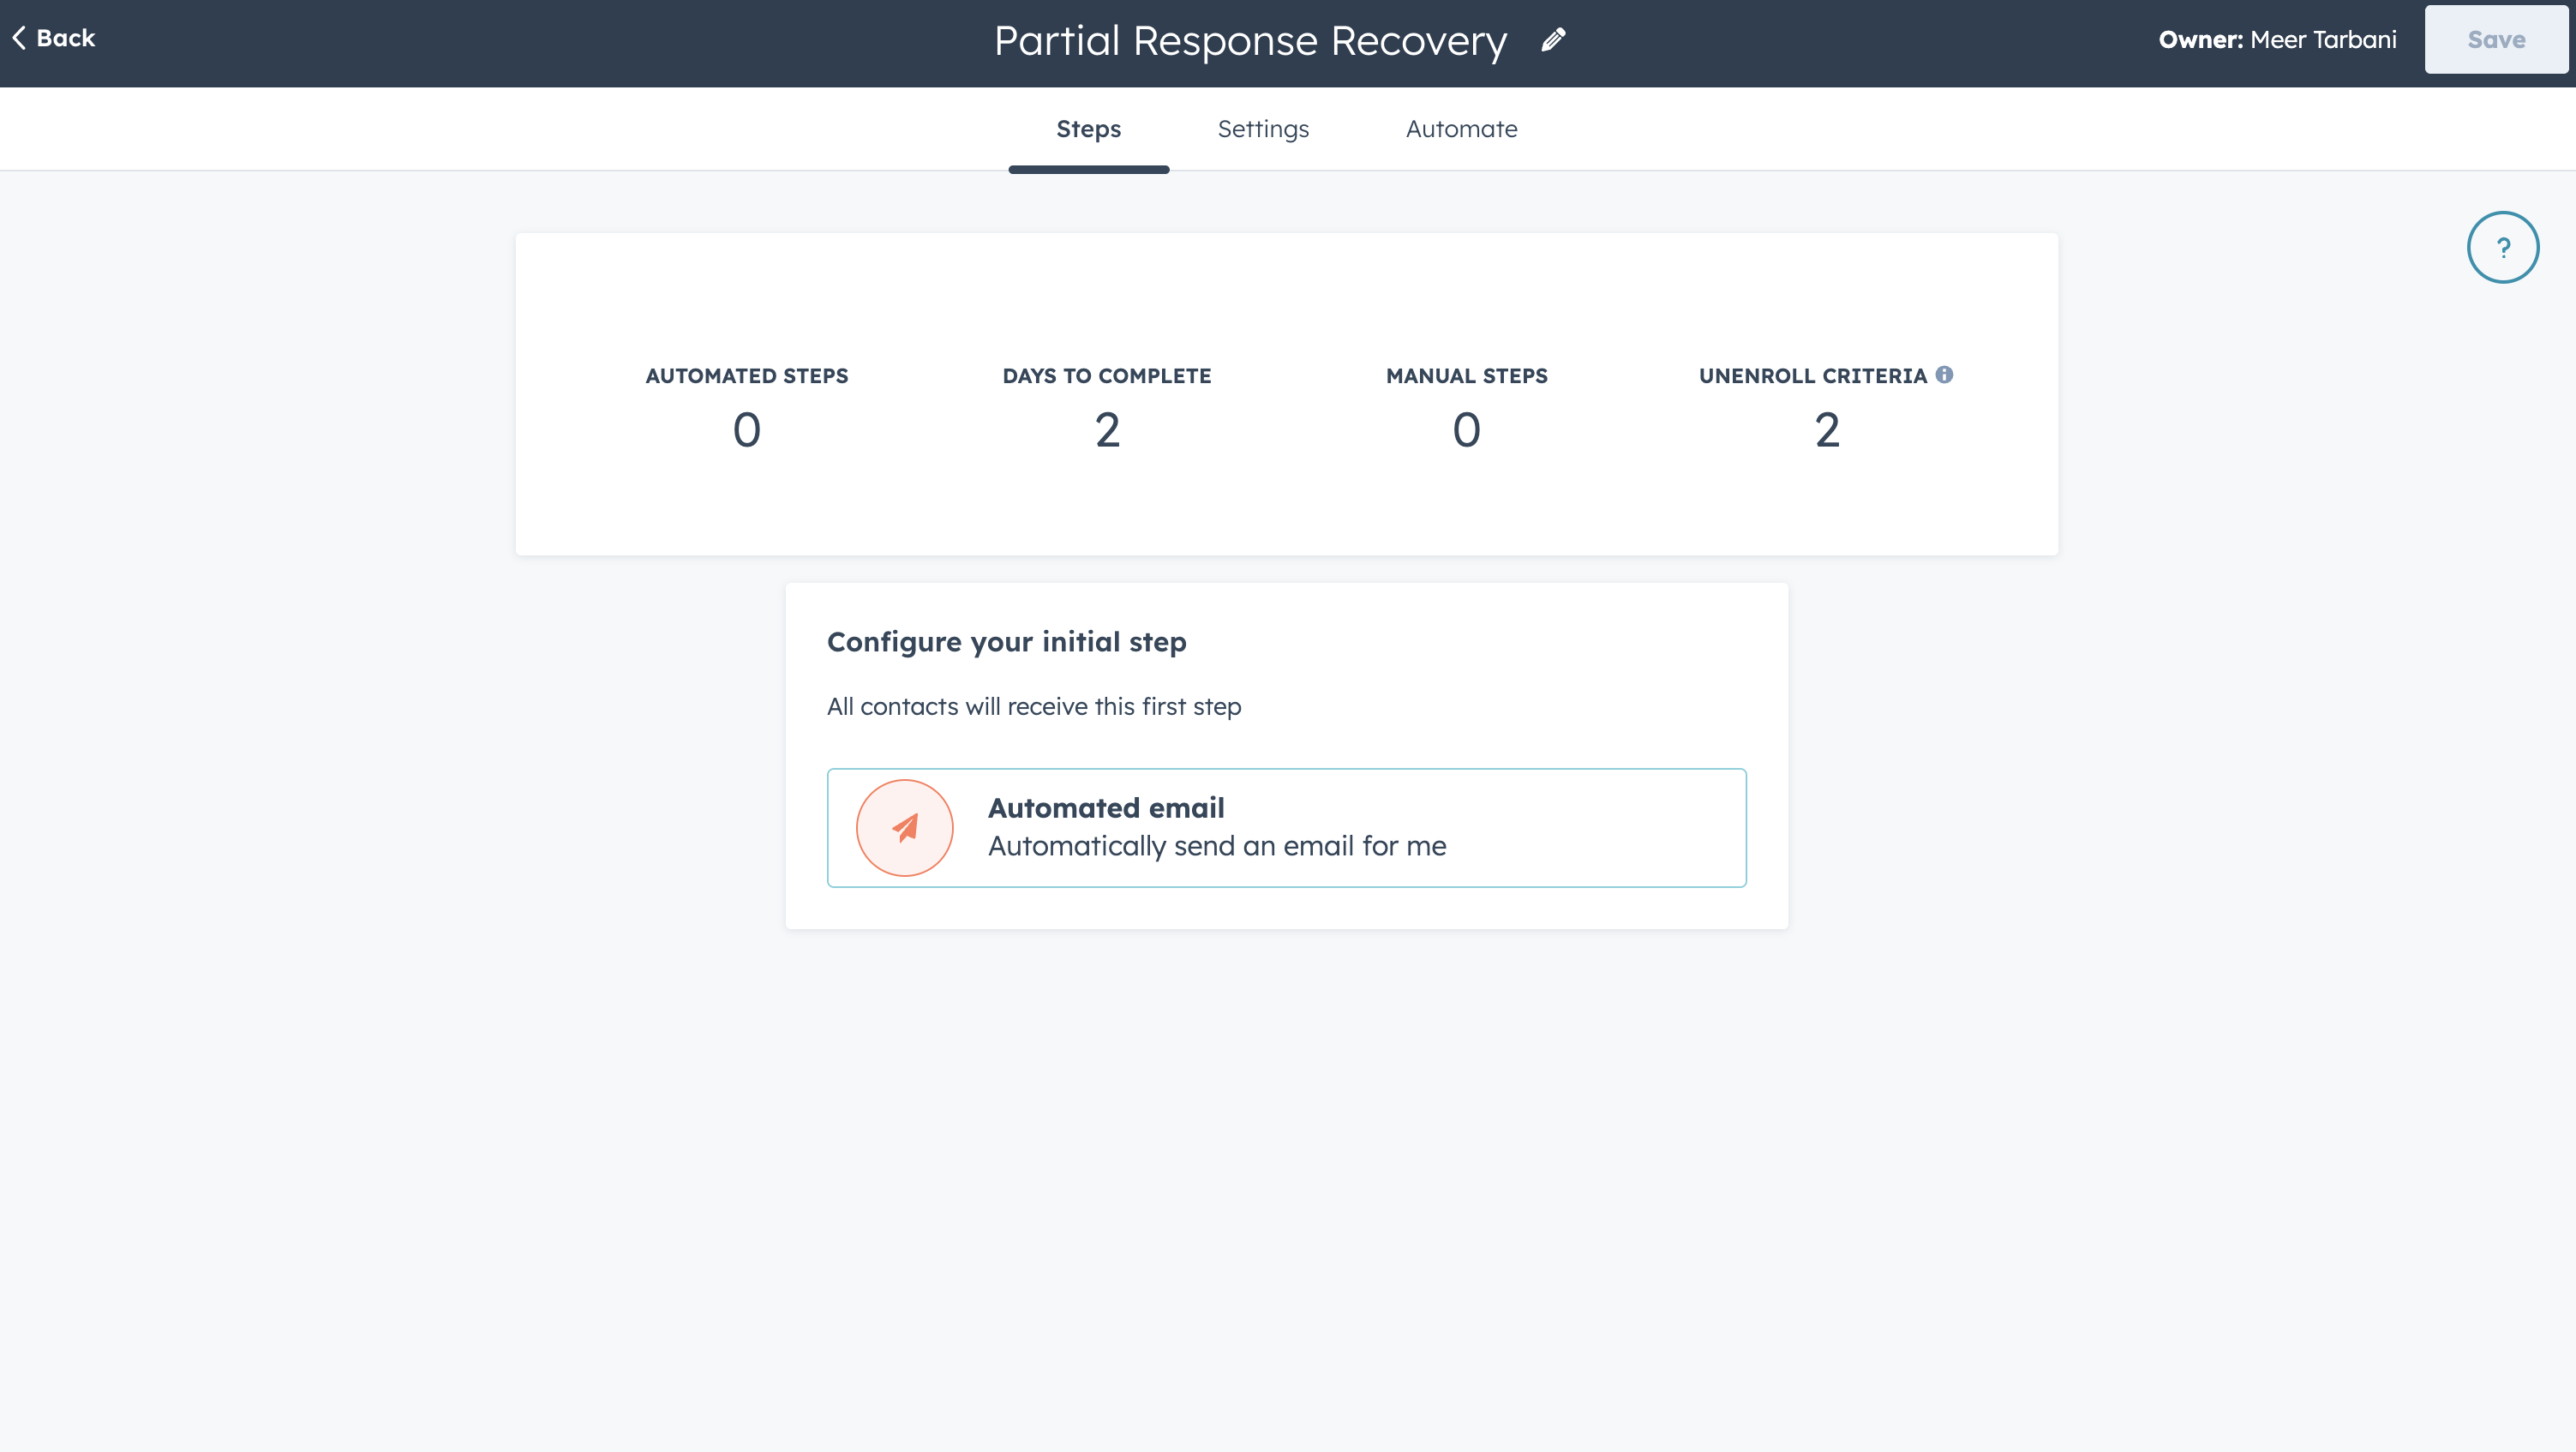The width and height of the screenshot is (2576, 1452).
Task: Click the Unenroll Criteria value 2
Action: [x=1826, y=429]
